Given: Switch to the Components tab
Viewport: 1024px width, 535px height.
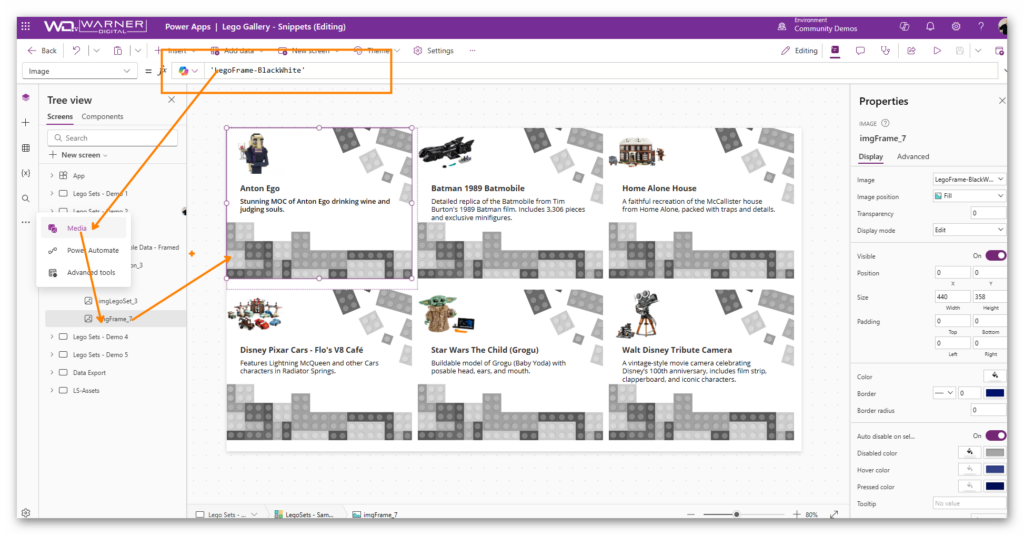Looking at the screenshot, I should coord(103,116).
